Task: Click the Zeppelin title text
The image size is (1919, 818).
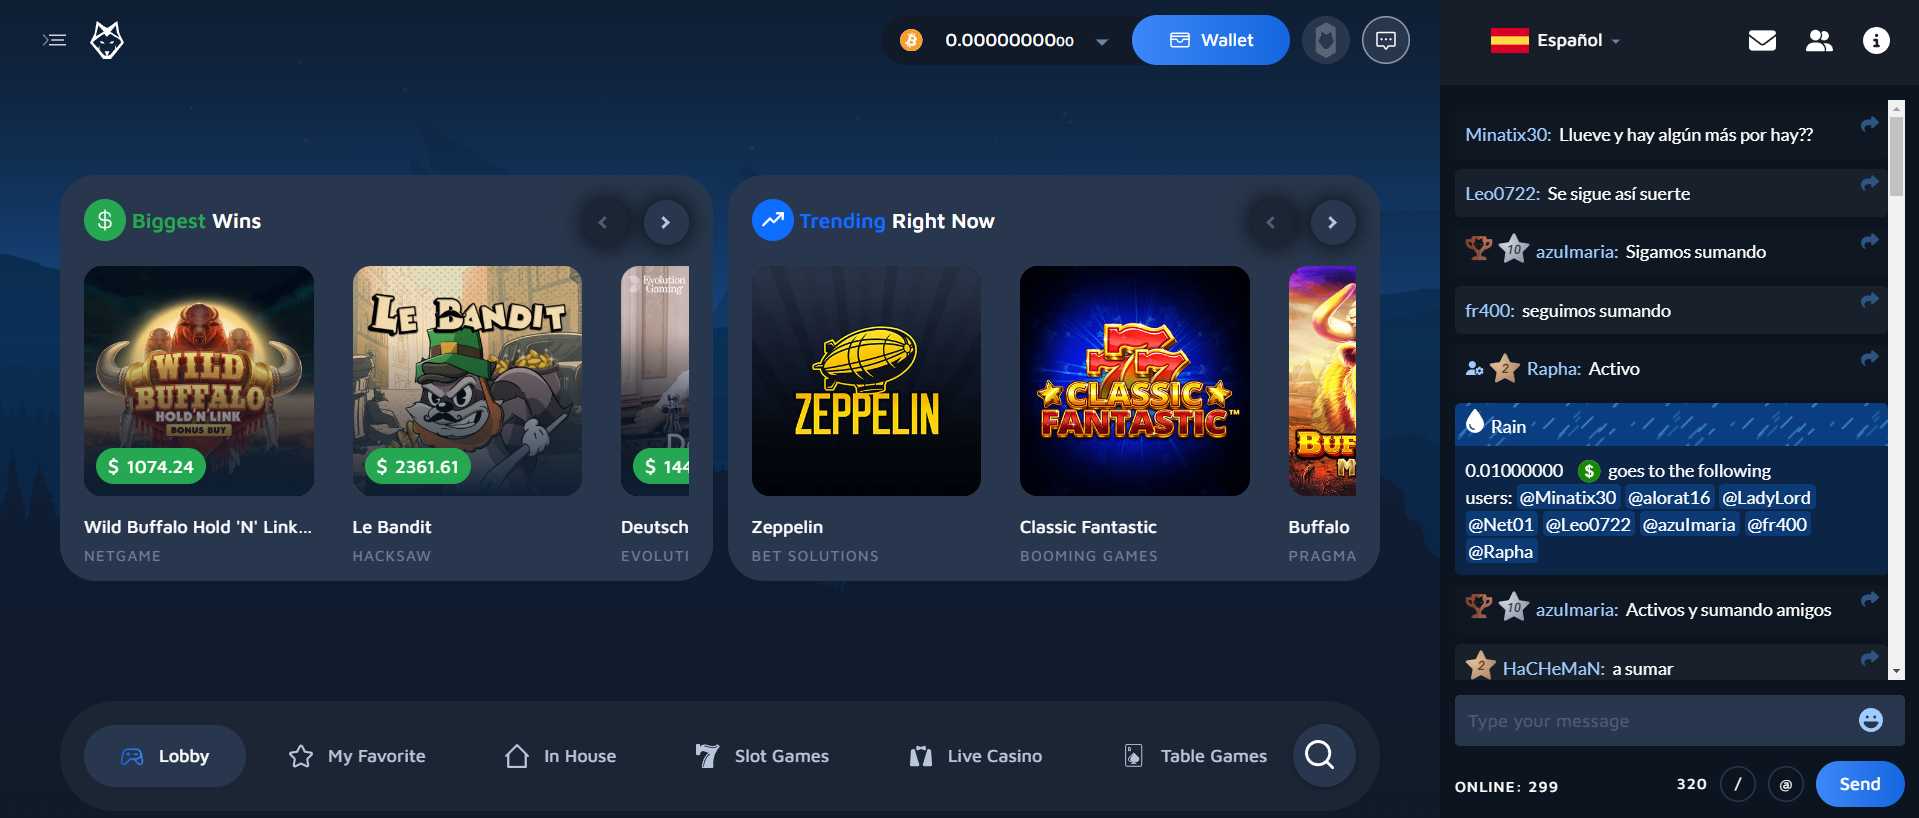Action: 787,527
